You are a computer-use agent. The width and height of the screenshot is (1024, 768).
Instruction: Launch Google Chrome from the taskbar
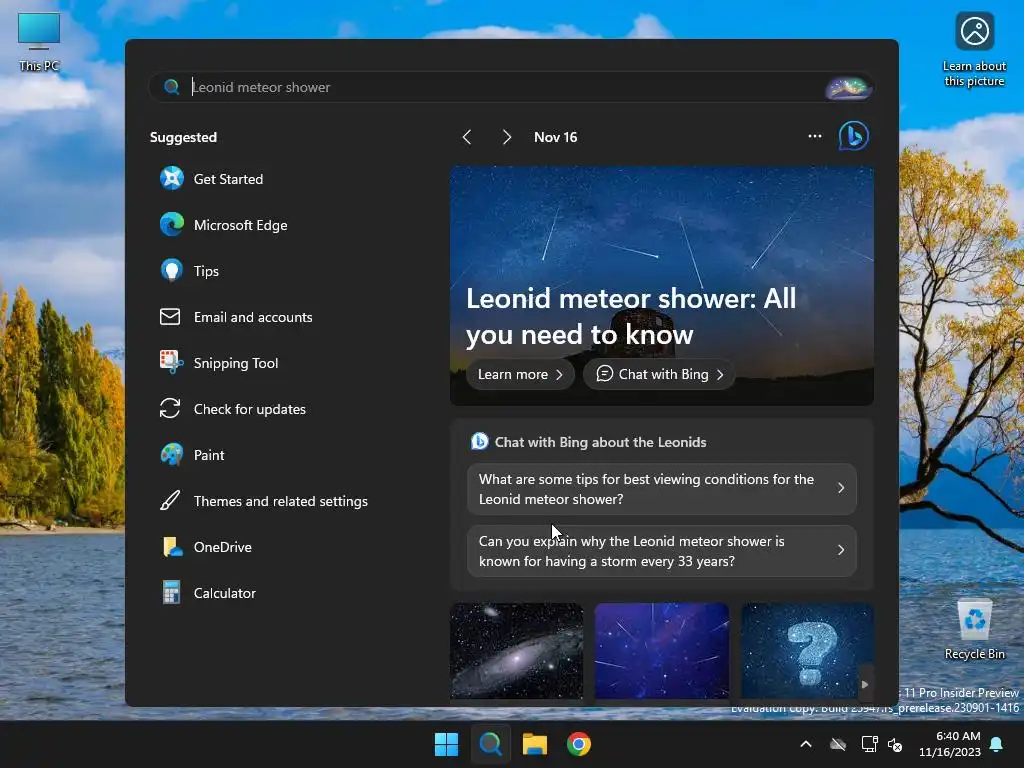click(x=579, y=744)
